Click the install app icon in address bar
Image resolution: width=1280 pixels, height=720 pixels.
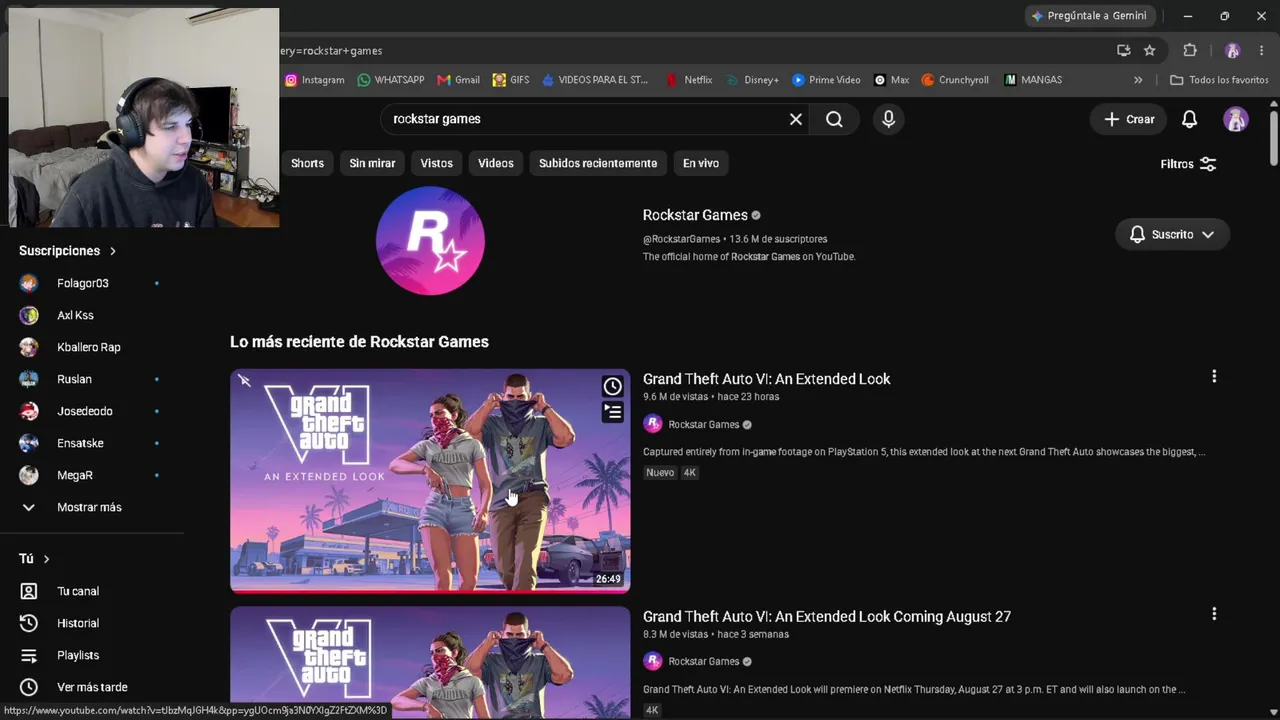click(1124, 50)
